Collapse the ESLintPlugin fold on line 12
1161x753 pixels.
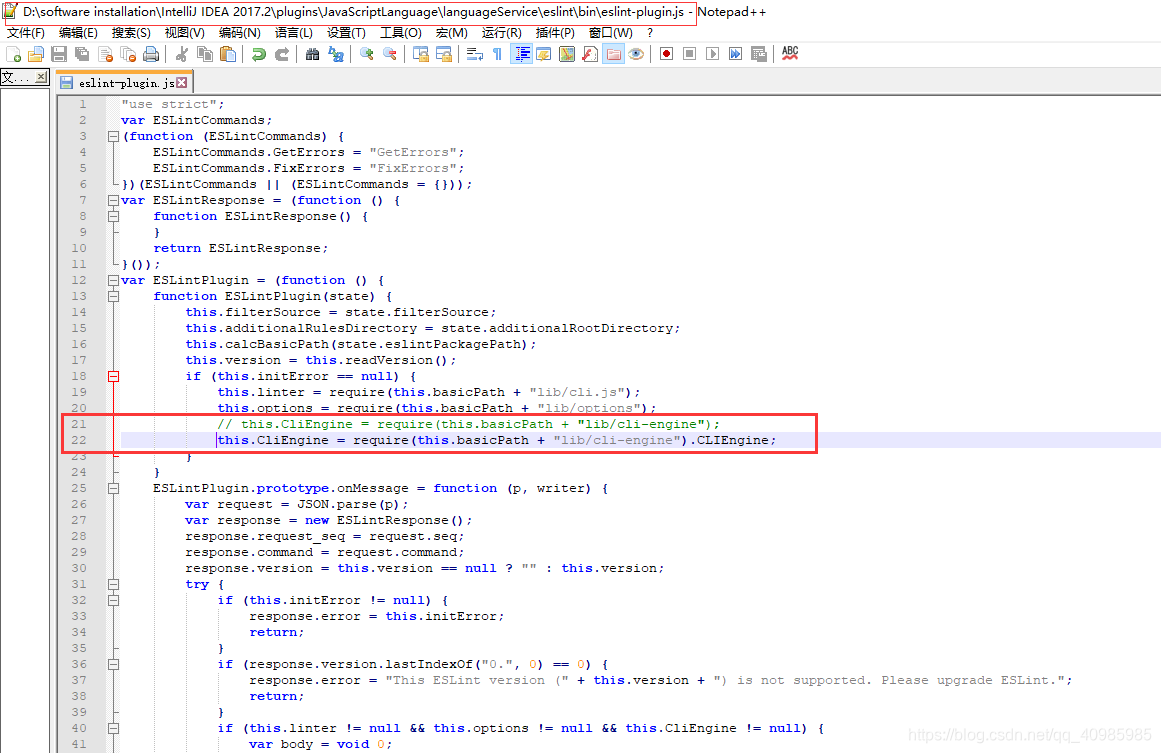[113, 280]
